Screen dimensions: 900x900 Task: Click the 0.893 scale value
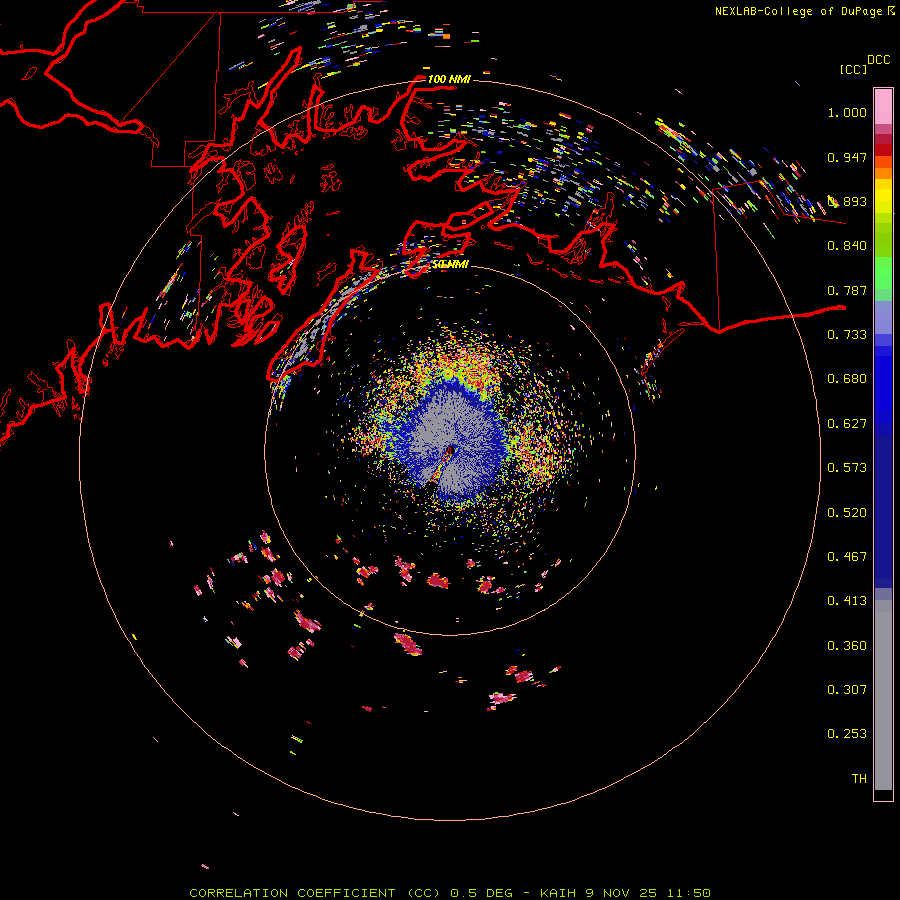(847, 201)
